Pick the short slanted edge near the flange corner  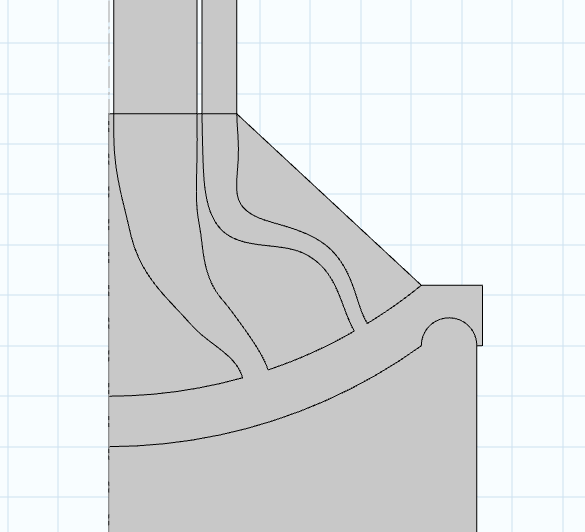(394, 305)
